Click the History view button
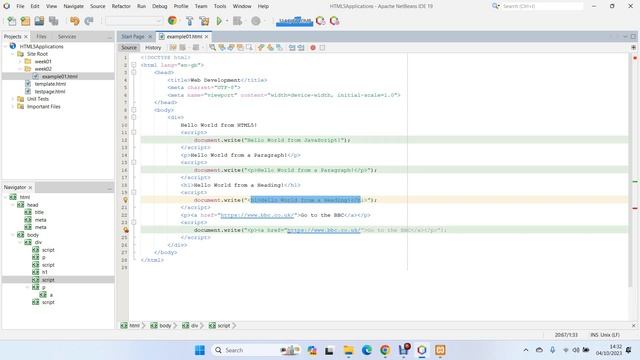Viewport: 640px width, 360px height. (x=153, y=48)
